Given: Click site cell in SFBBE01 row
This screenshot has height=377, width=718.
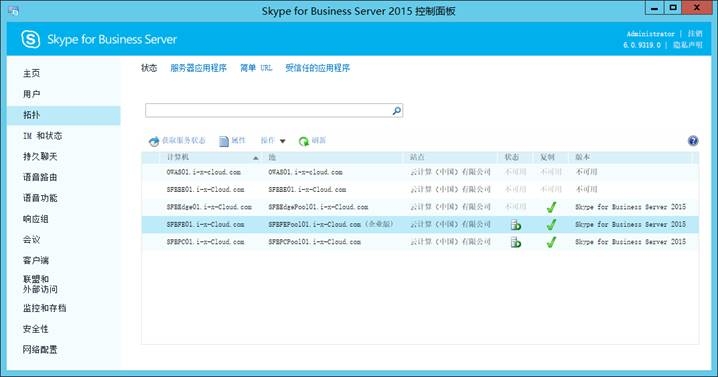Looking at the screenshot, I should pos(450,190).
